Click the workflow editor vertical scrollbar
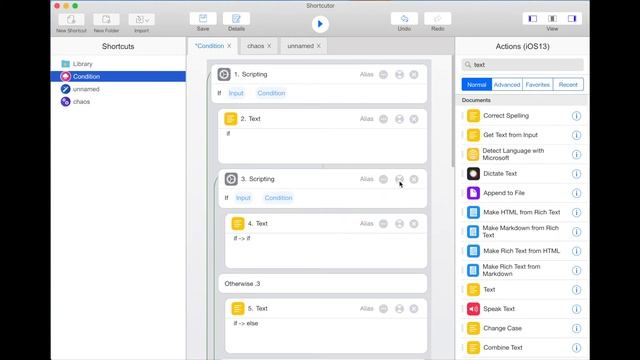 point(453,111)
